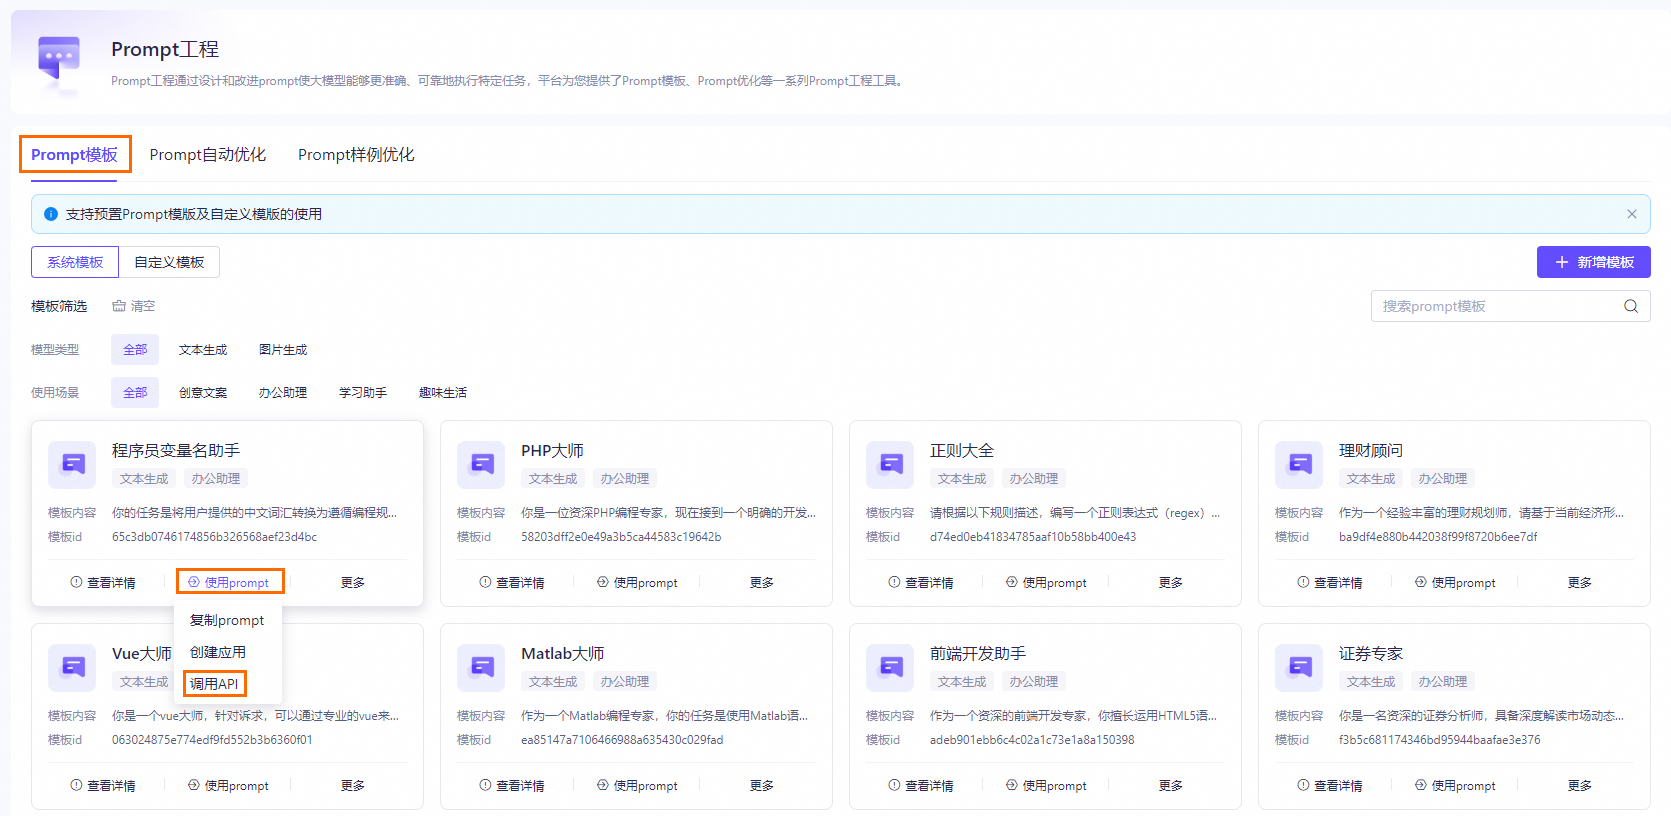Image resolution: width=1671 pixels, height=816 pixels.
Task: Use prompt for 理财顾问 template
Action: (1456, 582)
